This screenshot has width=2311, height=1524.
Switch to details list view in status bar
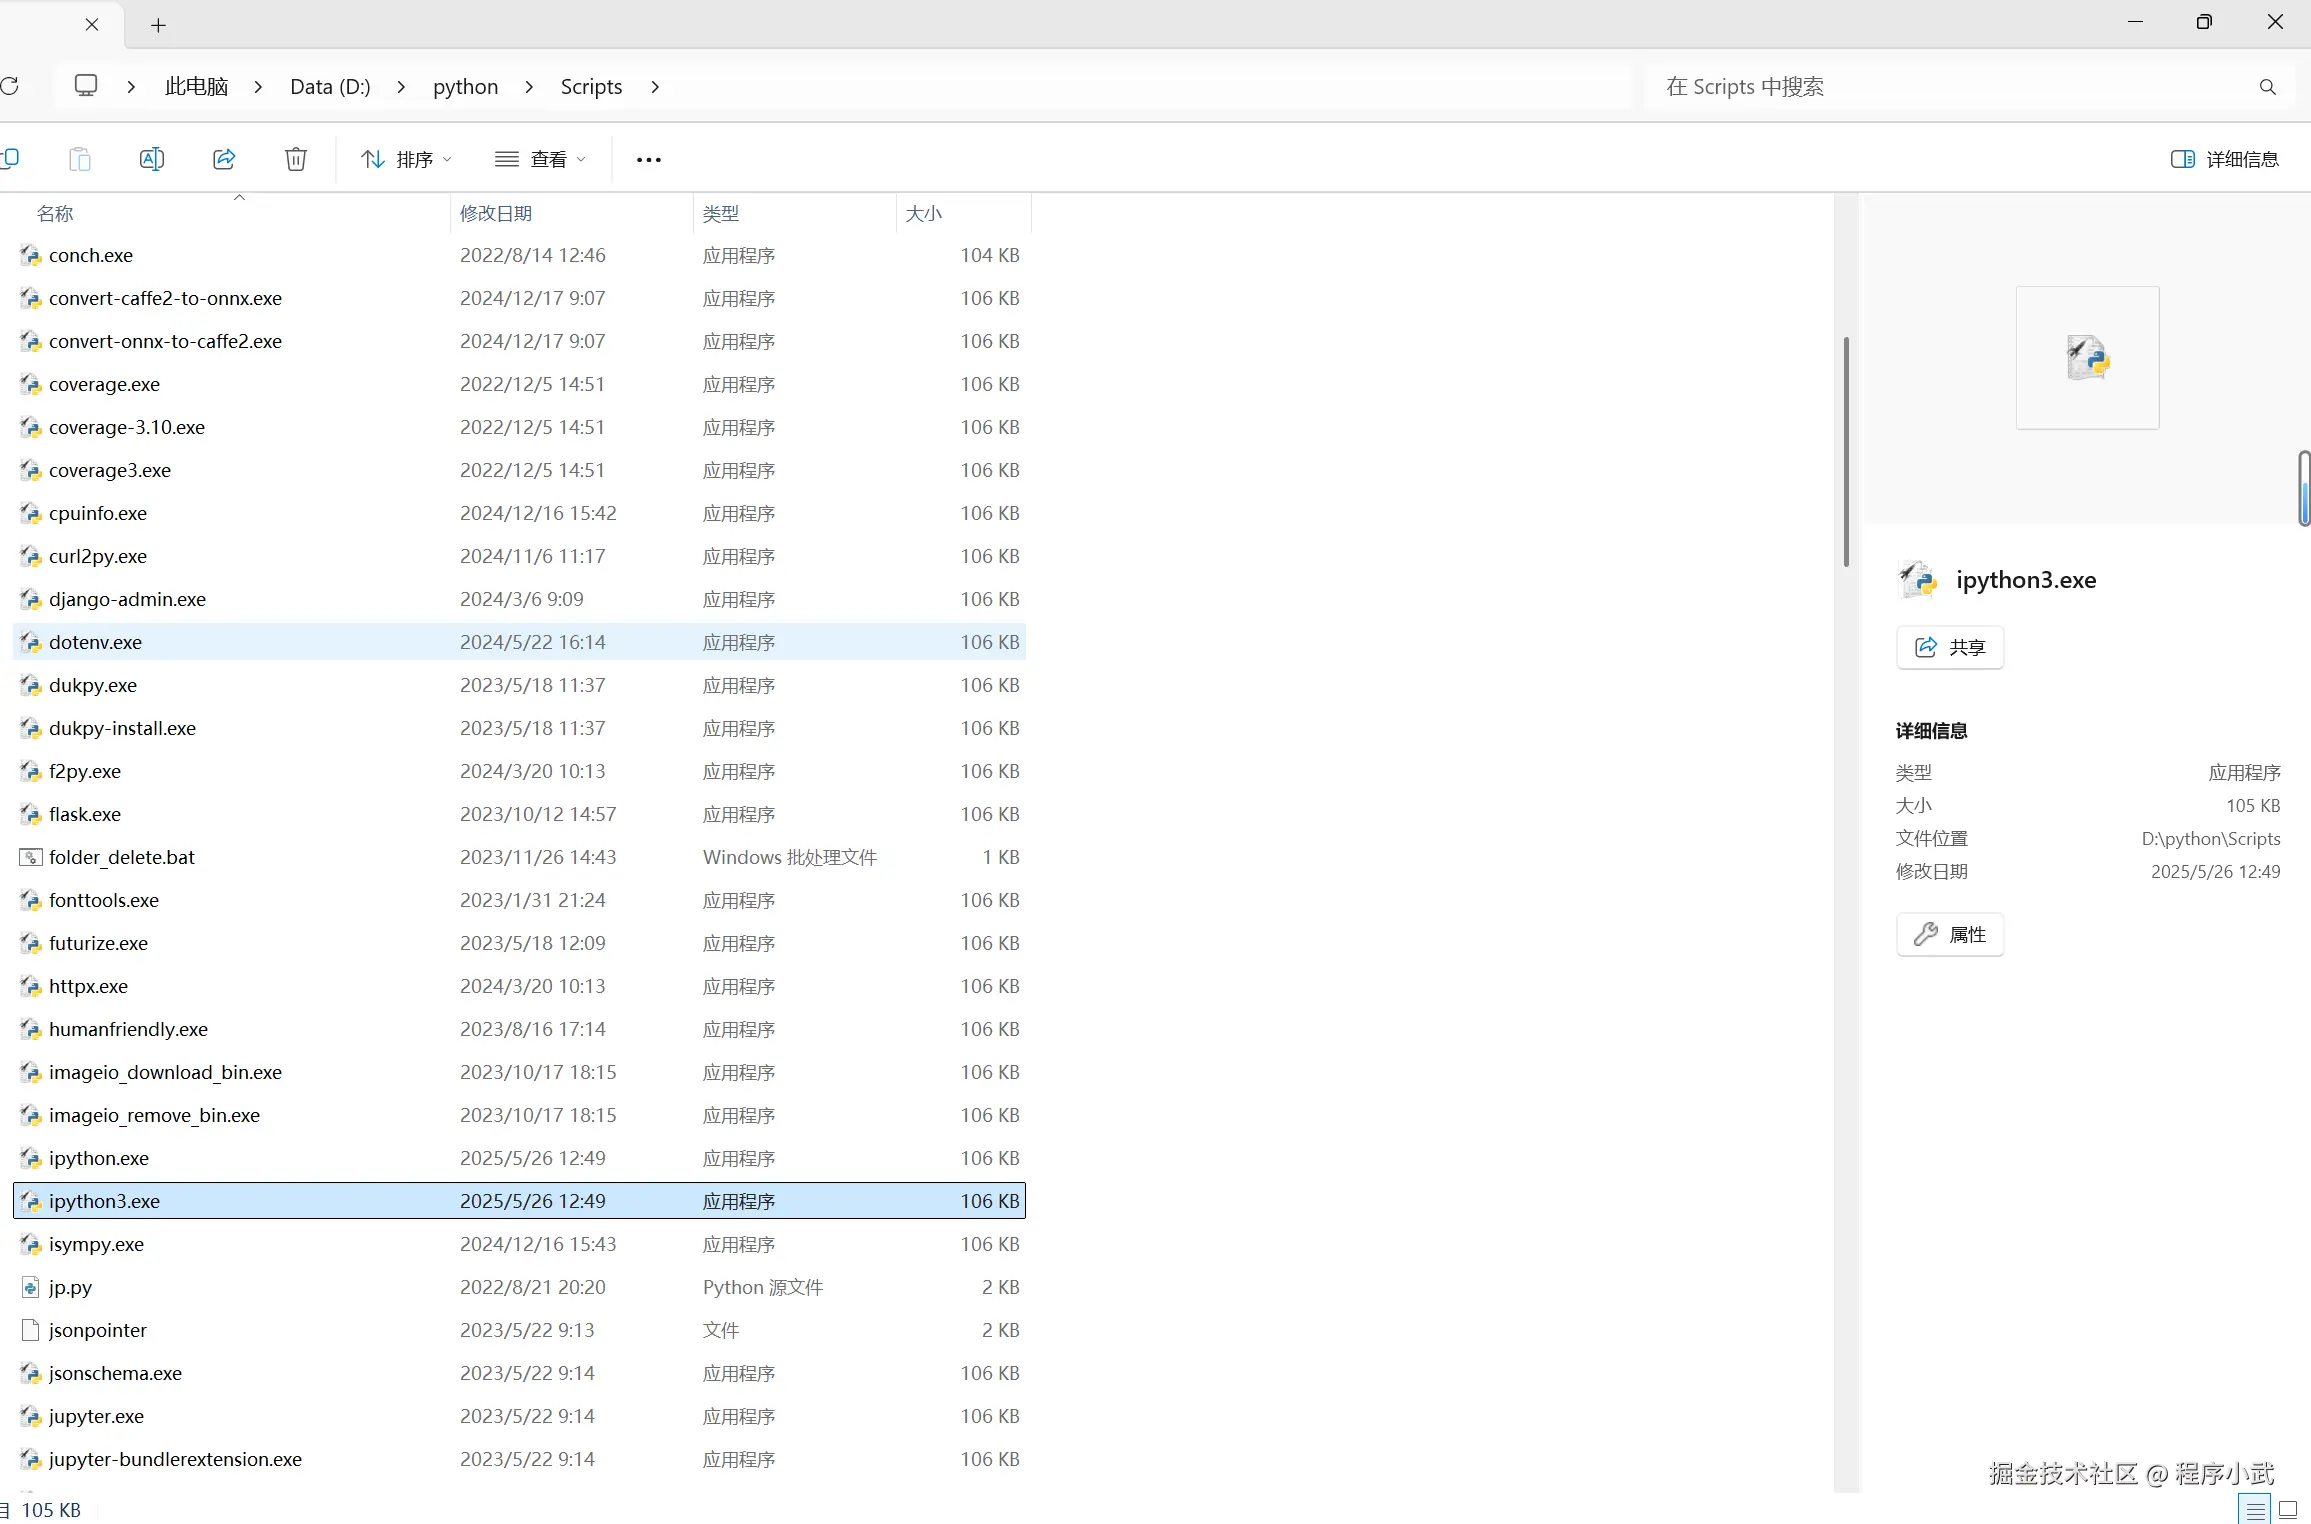coord(2256,1509)
